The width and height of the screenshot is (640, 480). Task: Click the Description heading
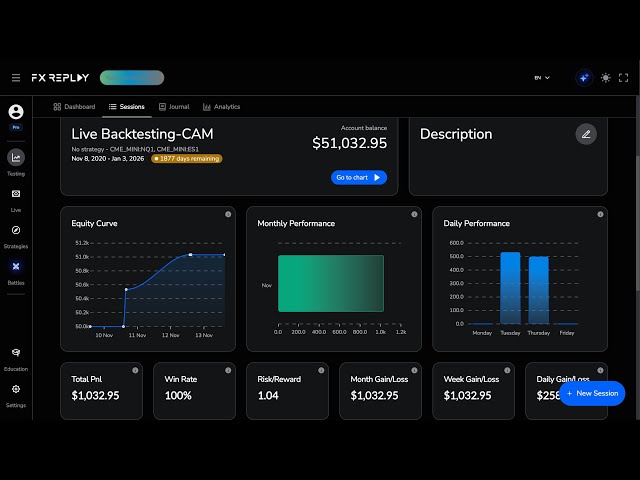click(x=456, y=134)
